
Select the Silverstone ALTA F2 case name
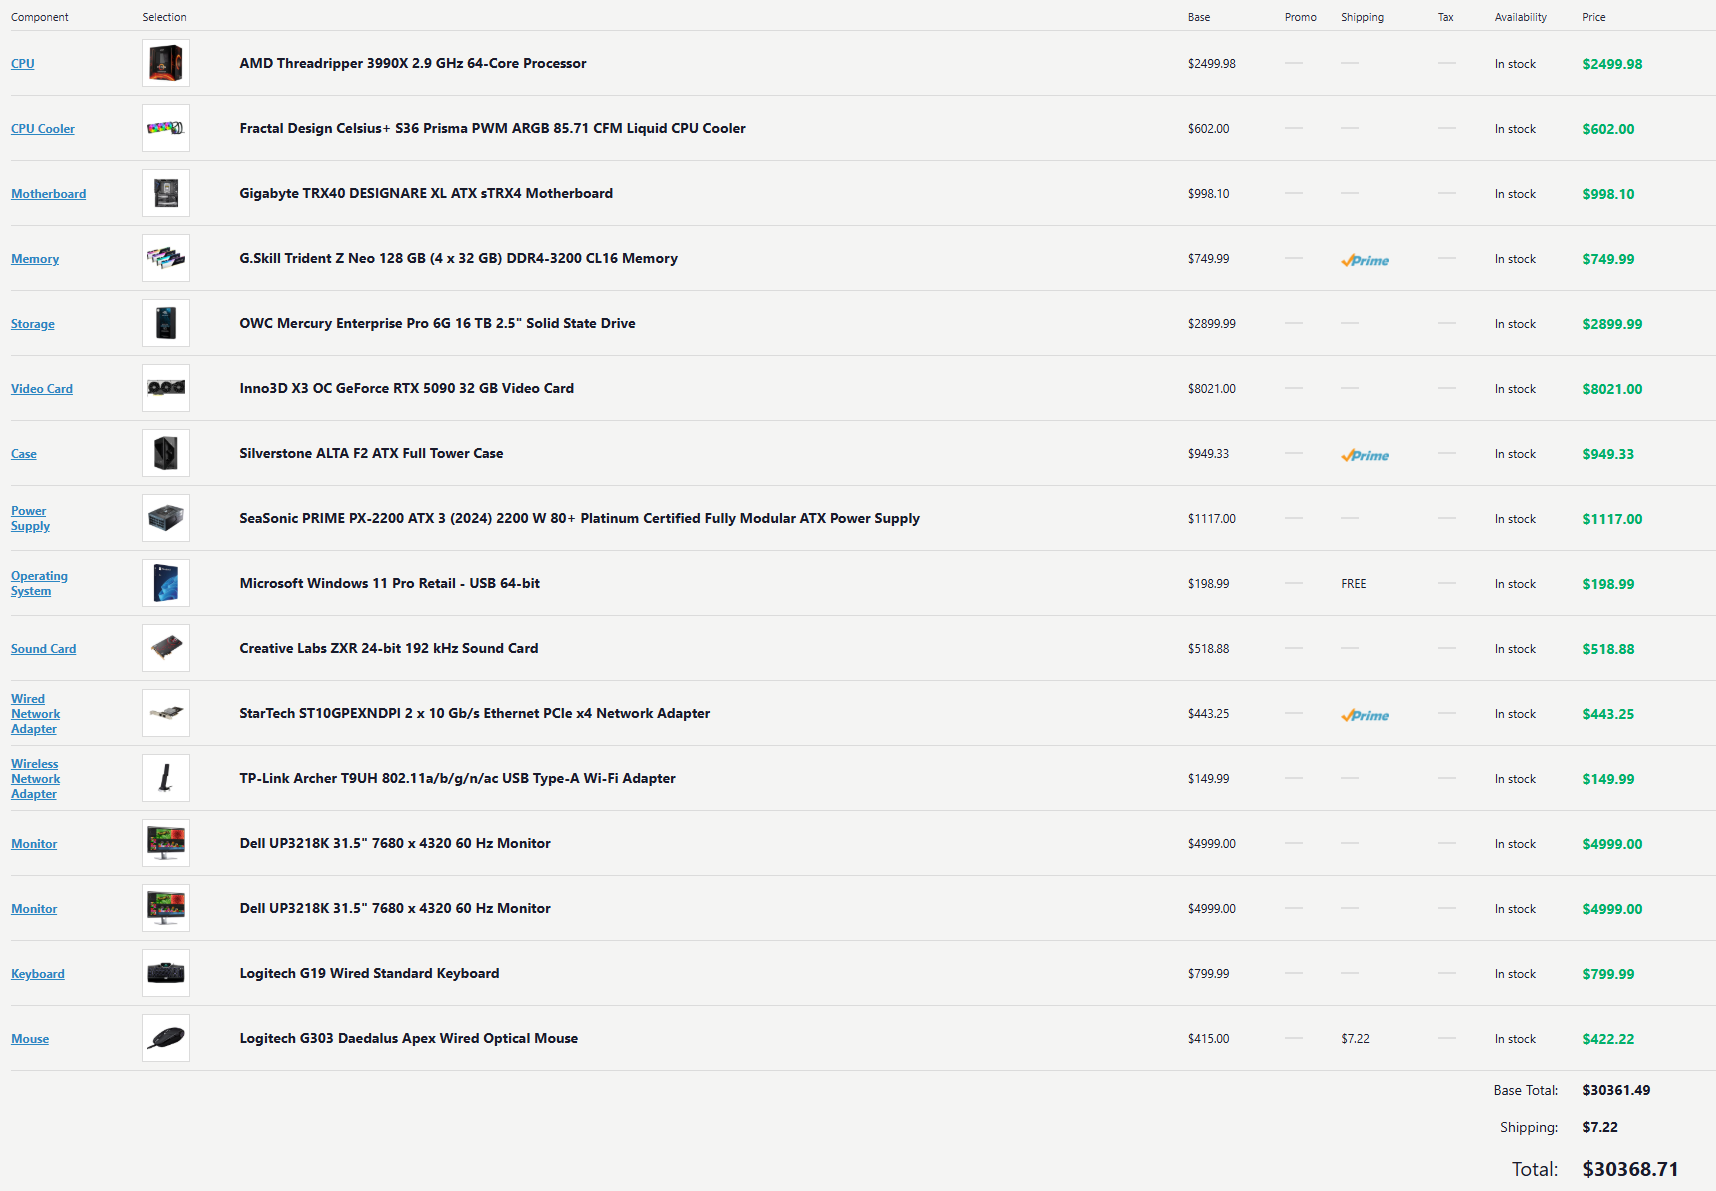tap(372, 453)
